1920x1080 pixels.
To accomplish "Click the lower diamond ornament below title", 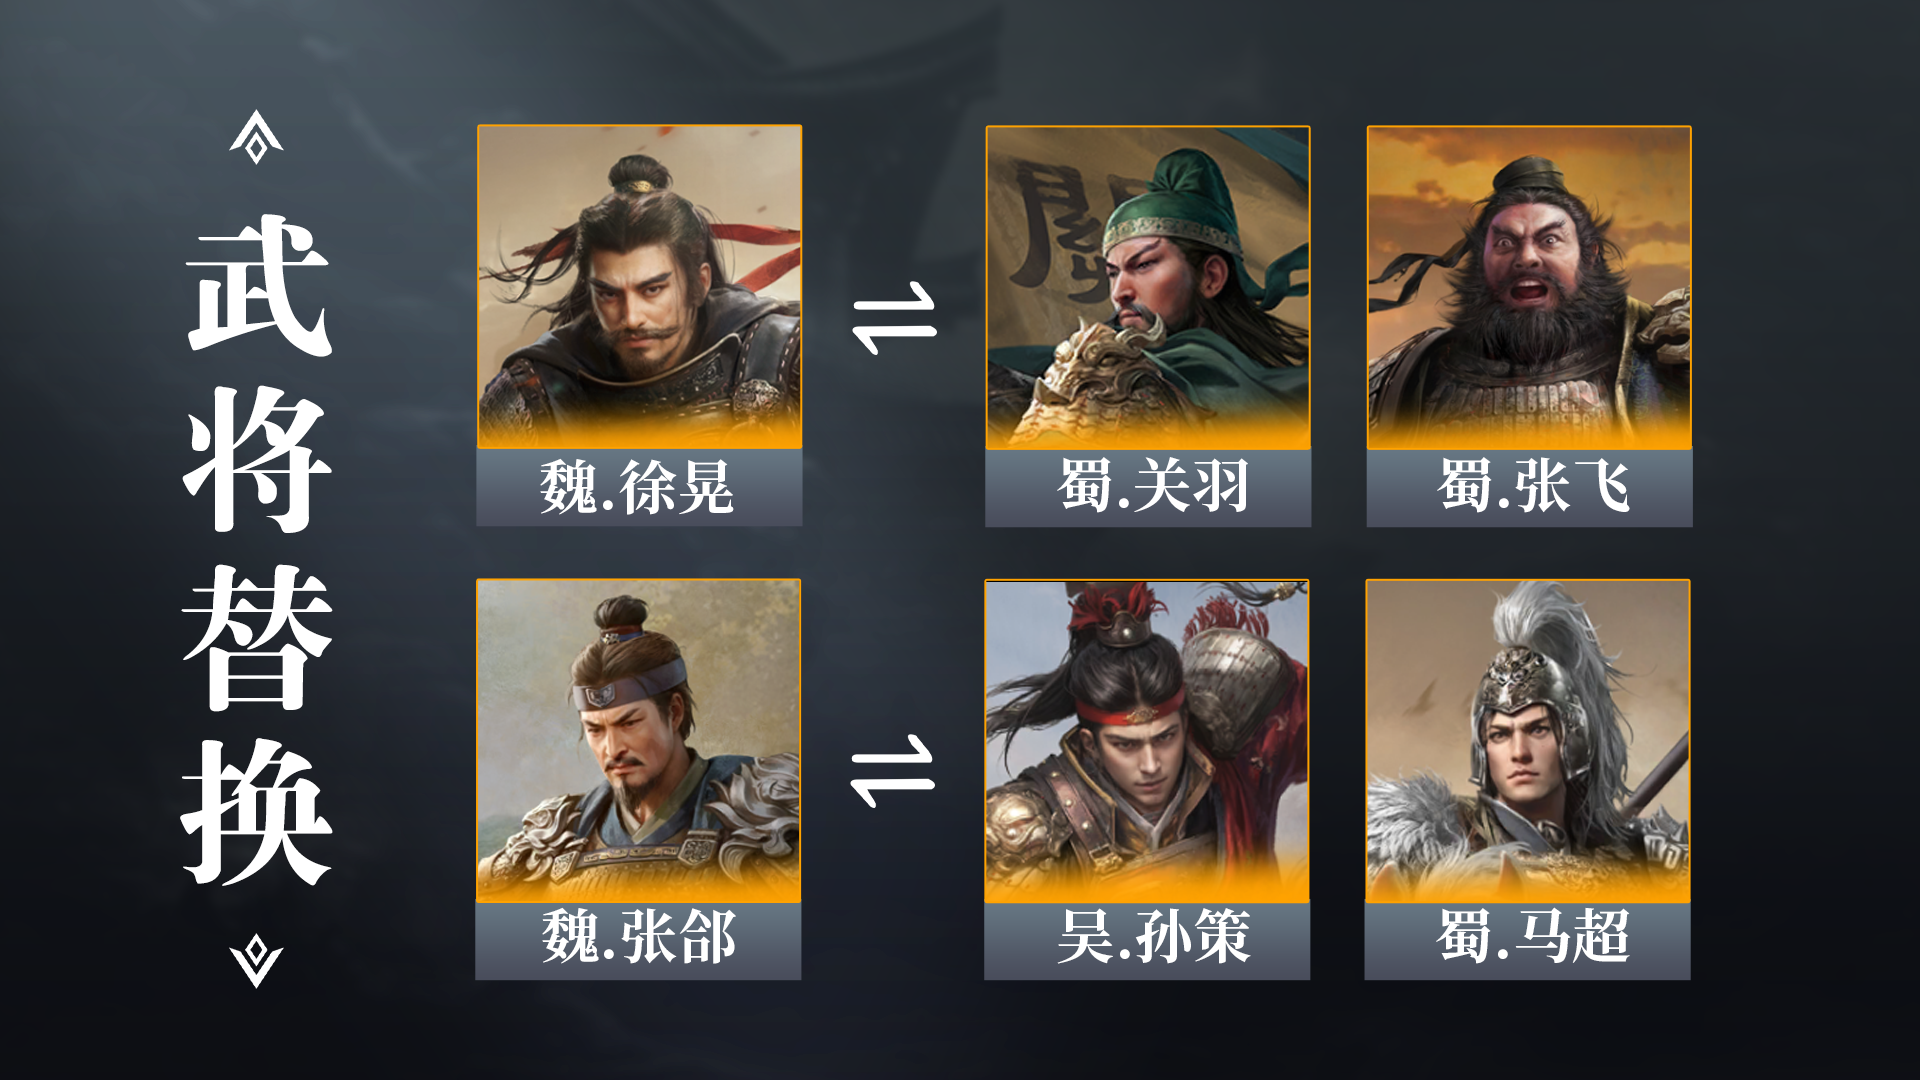I will (x=256, y=961).
